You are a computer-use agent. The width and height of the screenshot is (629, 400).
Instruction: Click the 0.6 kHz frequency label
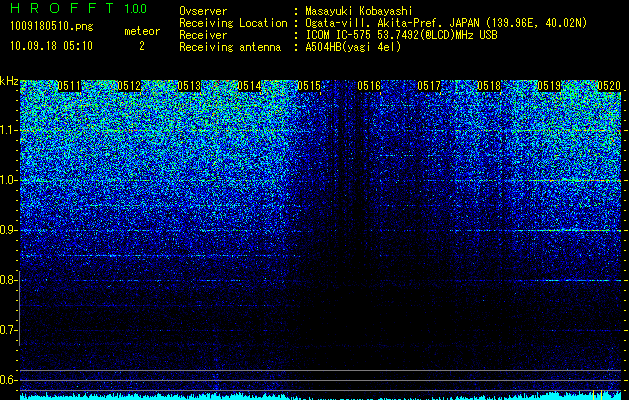(8, 380)
